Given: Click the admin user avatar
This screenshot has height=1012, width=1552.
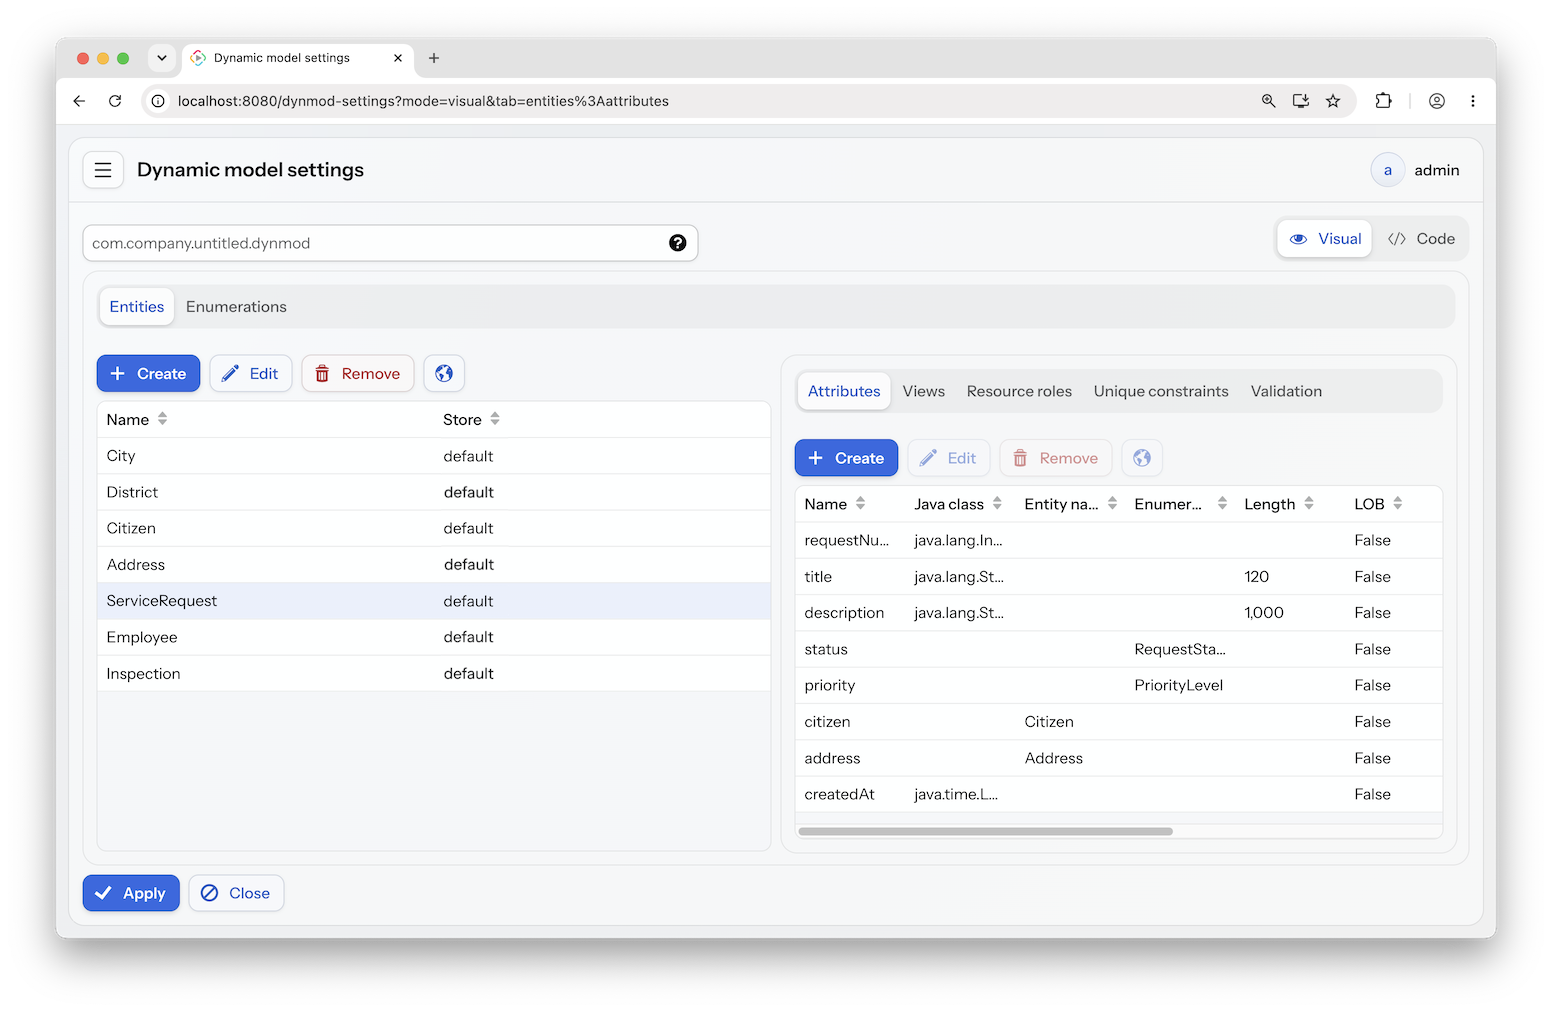Looking at the screenshot, I should (1387, 170).
